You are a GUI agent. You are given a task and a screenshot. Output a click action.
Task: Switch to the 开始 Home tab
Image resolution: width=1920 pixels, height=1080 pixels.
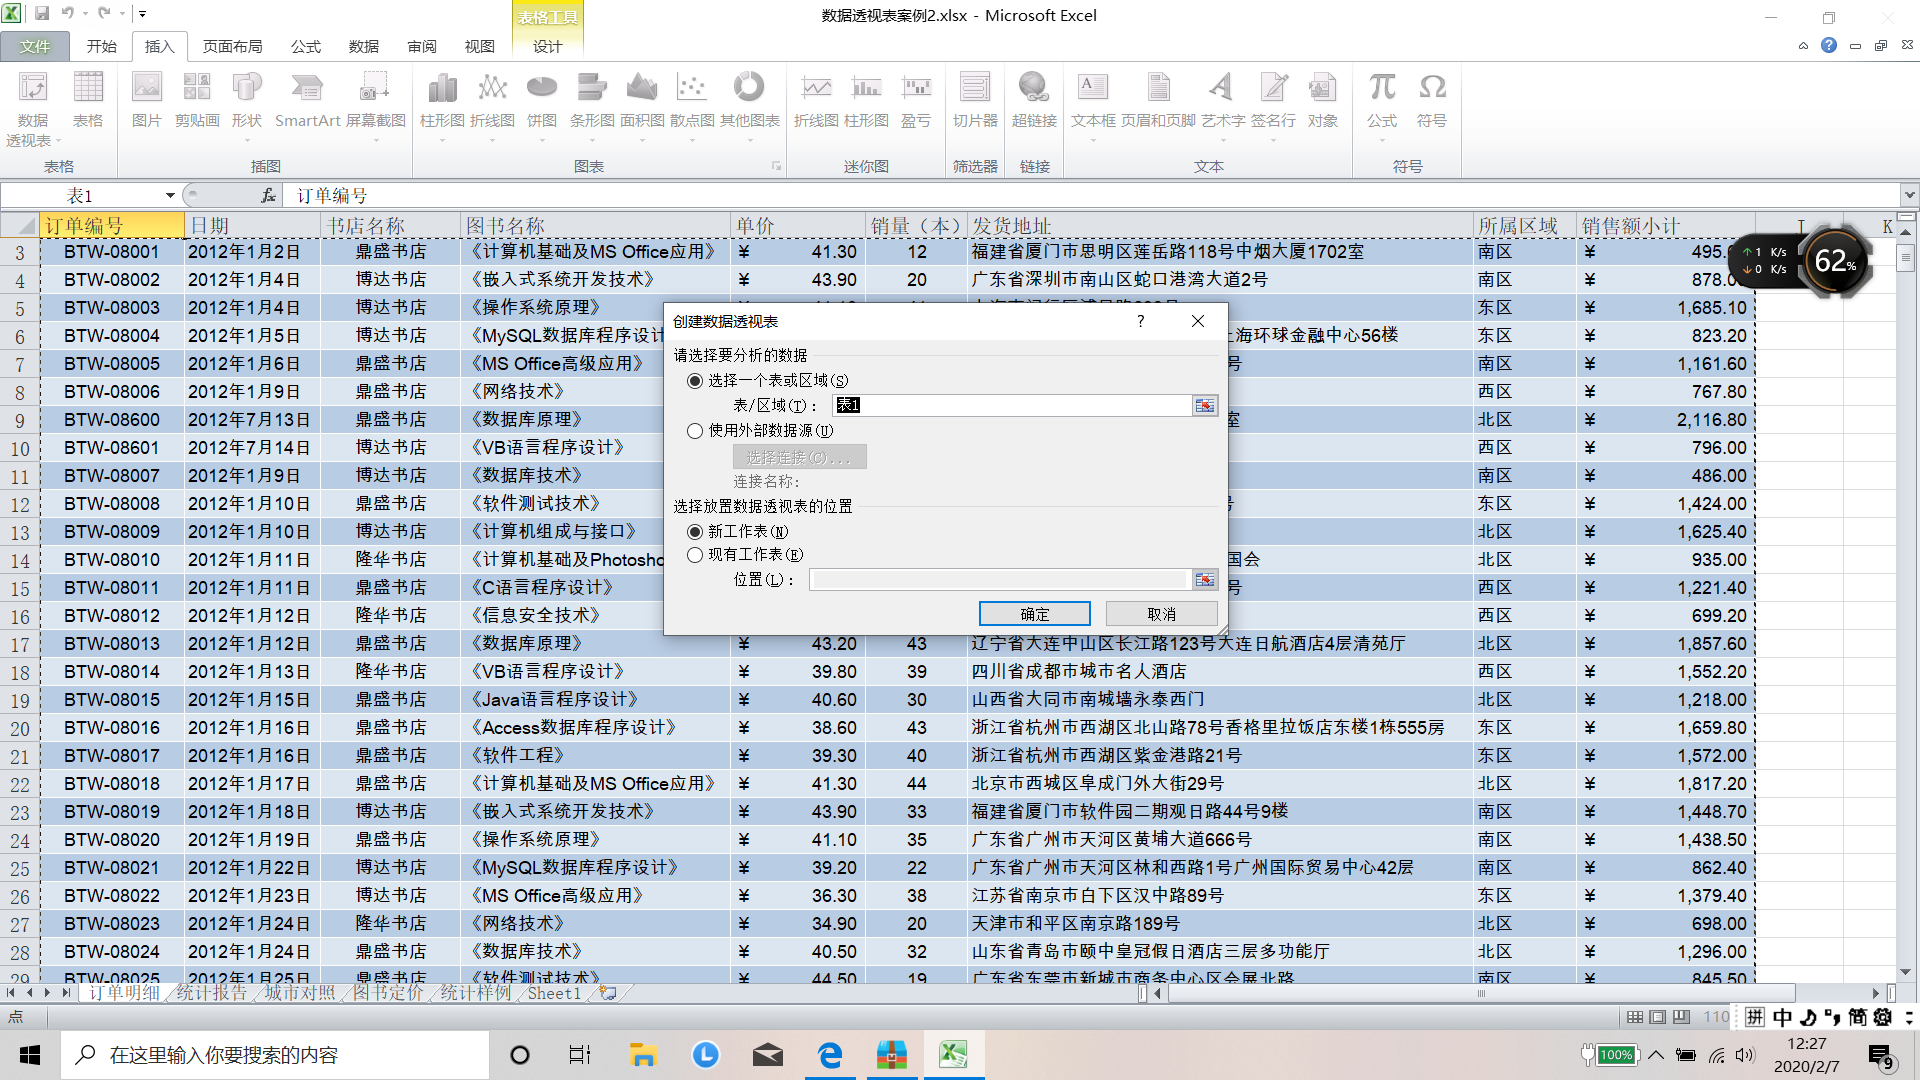101,46
